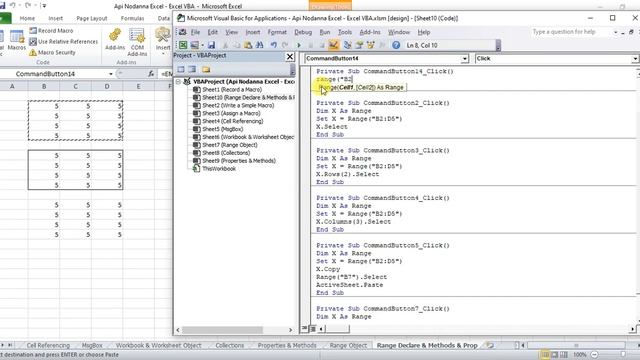The height and width of the screenshot is (360, 640).
Task: Click the Cut scissors icon in VBA toolbar
Action: tap(225, 45)
